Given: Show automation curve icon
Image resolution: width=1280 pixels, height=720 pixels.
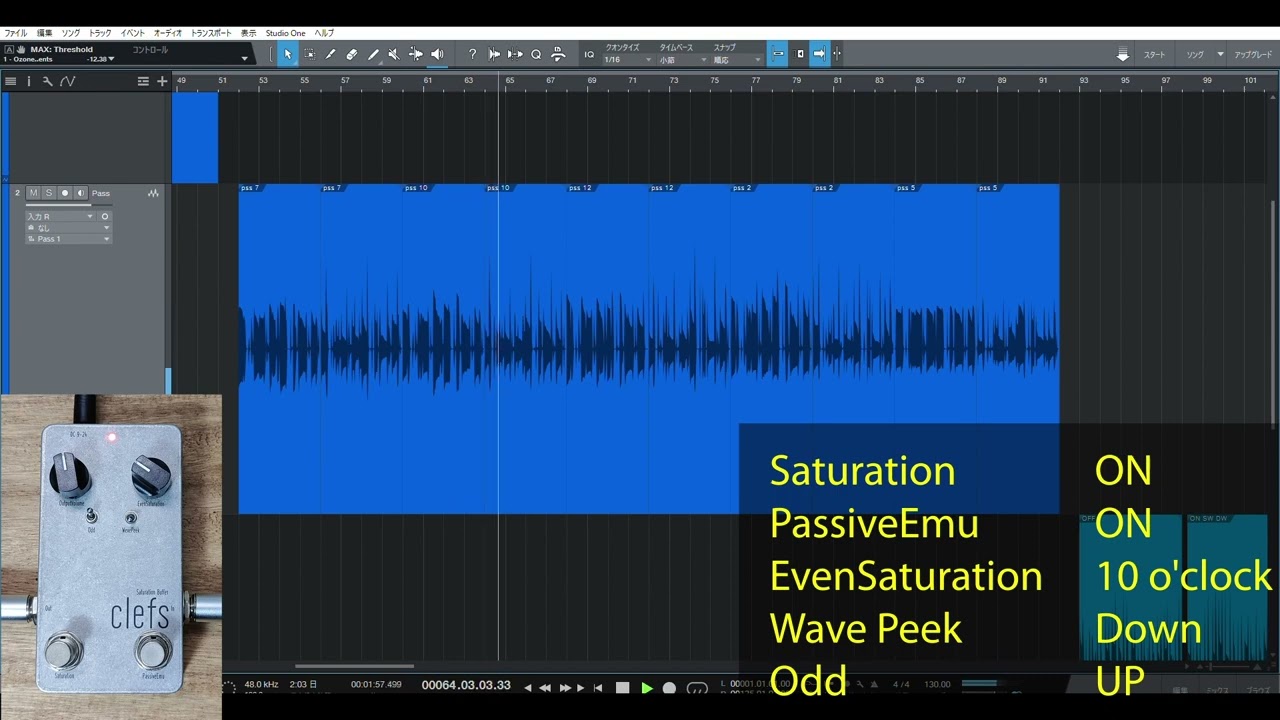Looking at the screenshot, I should pos(67,81).
